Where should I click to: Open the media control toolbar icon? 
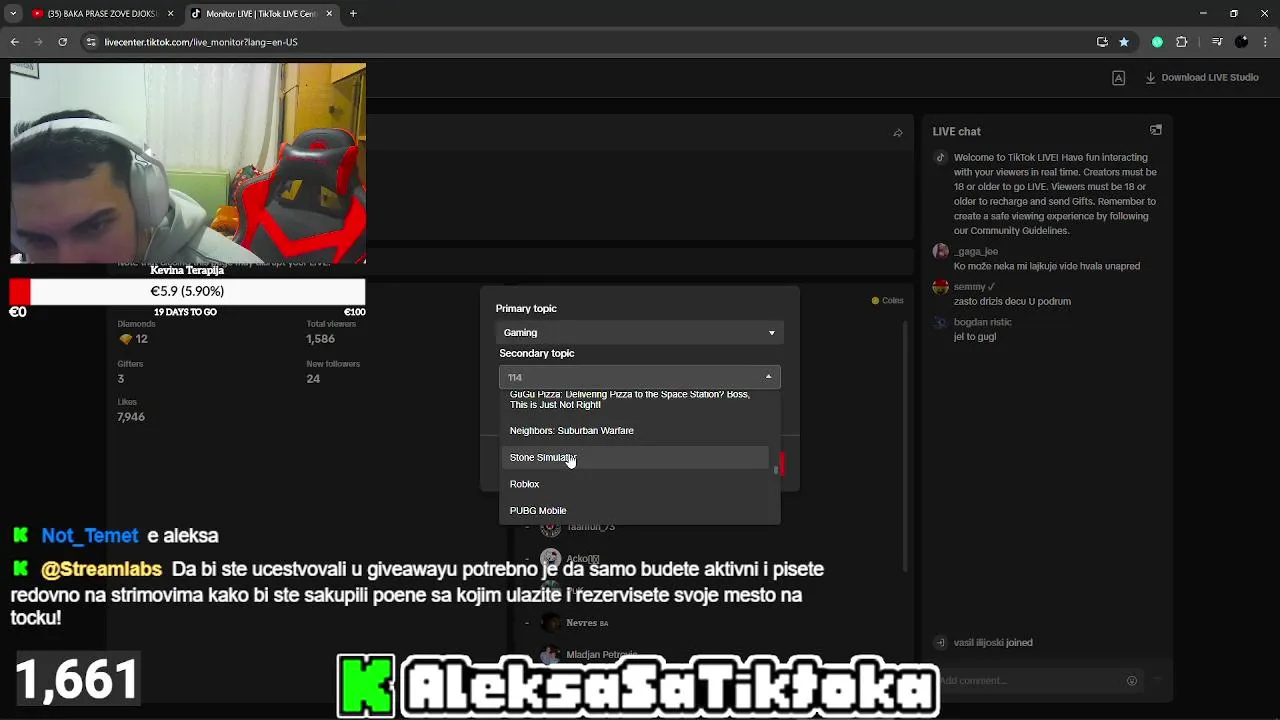pyautogui.click(x=1217, y=42)
